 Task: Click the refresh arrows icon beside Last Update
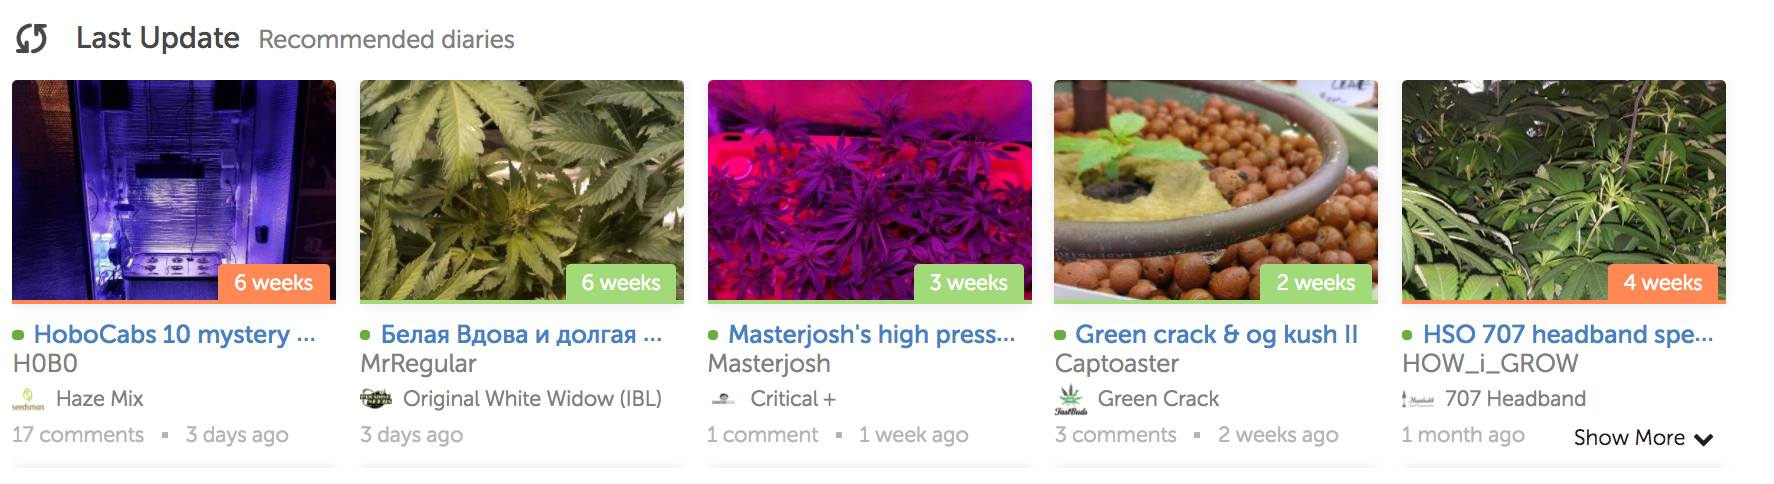click(32, 39)
